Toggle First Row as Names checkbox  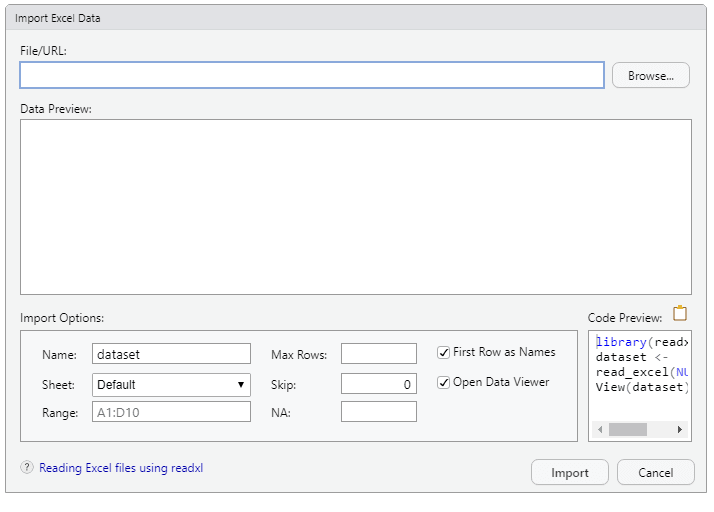pos(443,353)
